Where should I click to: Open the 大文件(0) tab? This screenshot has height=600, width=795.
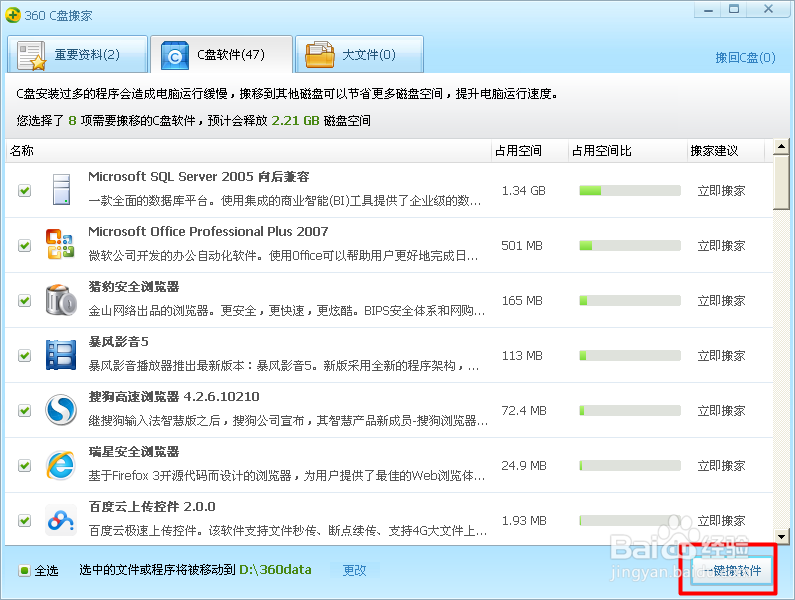[359, 54]
